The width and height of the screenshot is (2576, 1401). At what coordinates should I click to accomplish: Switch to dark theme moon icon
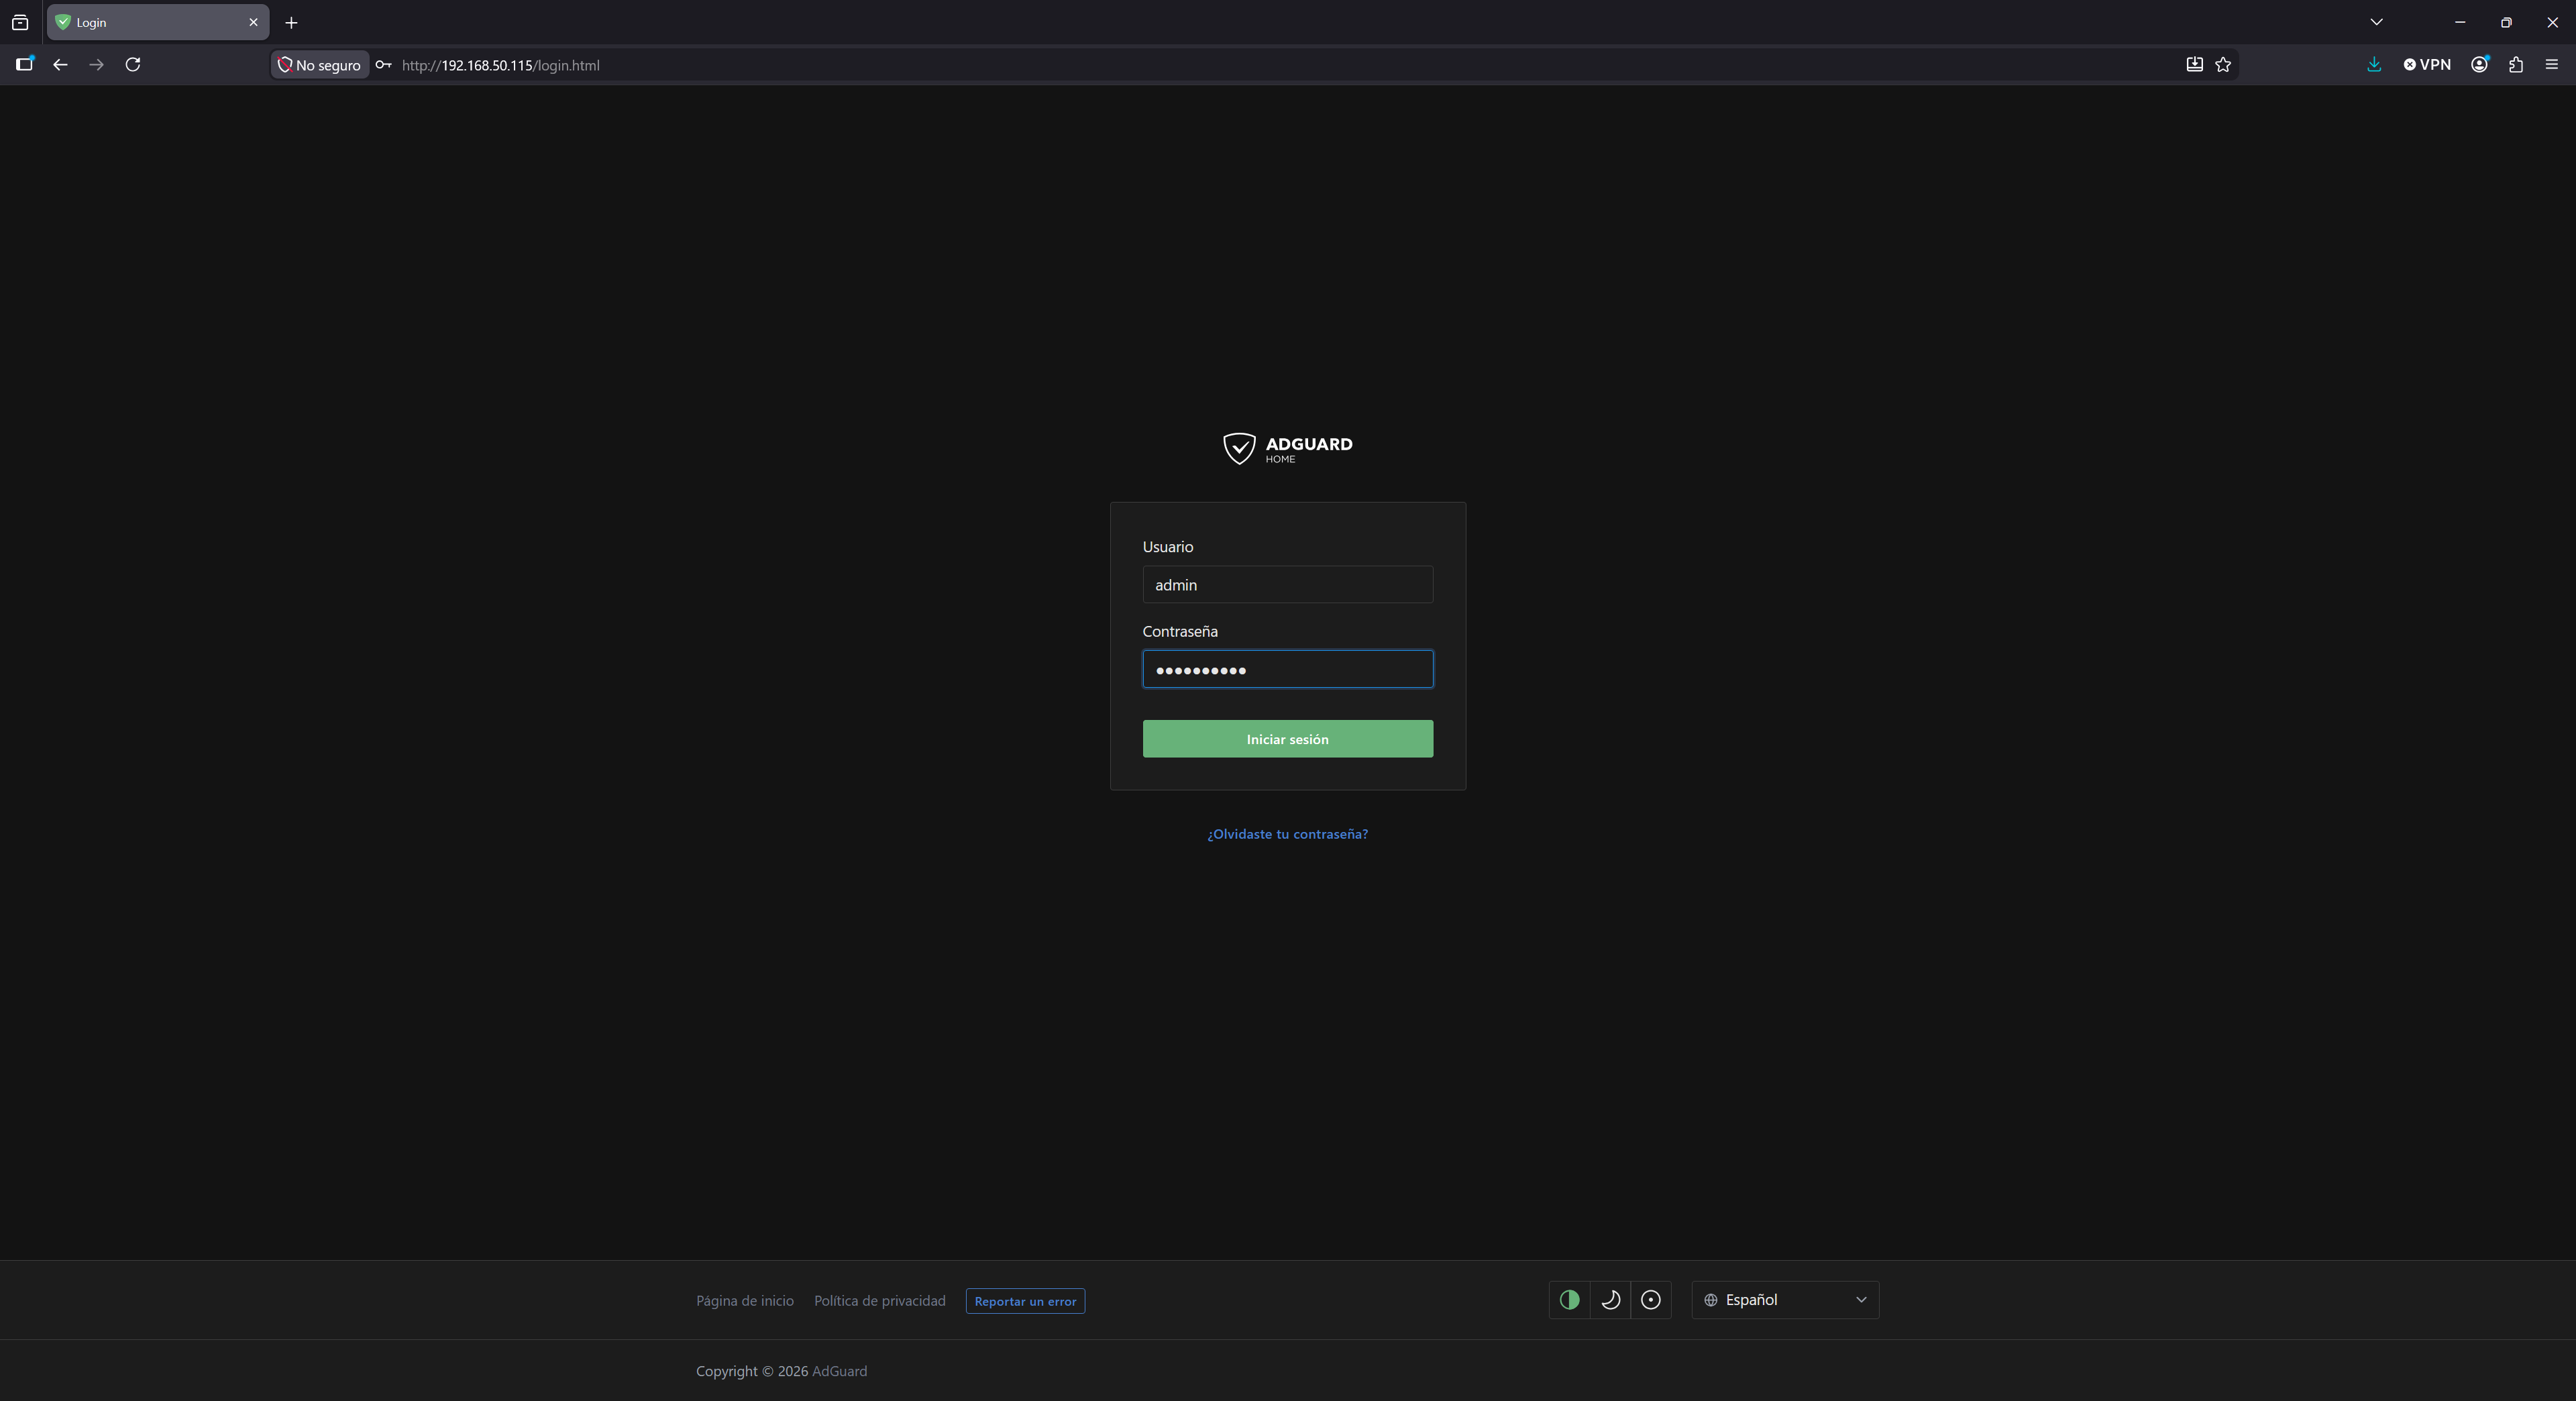1610,1300
